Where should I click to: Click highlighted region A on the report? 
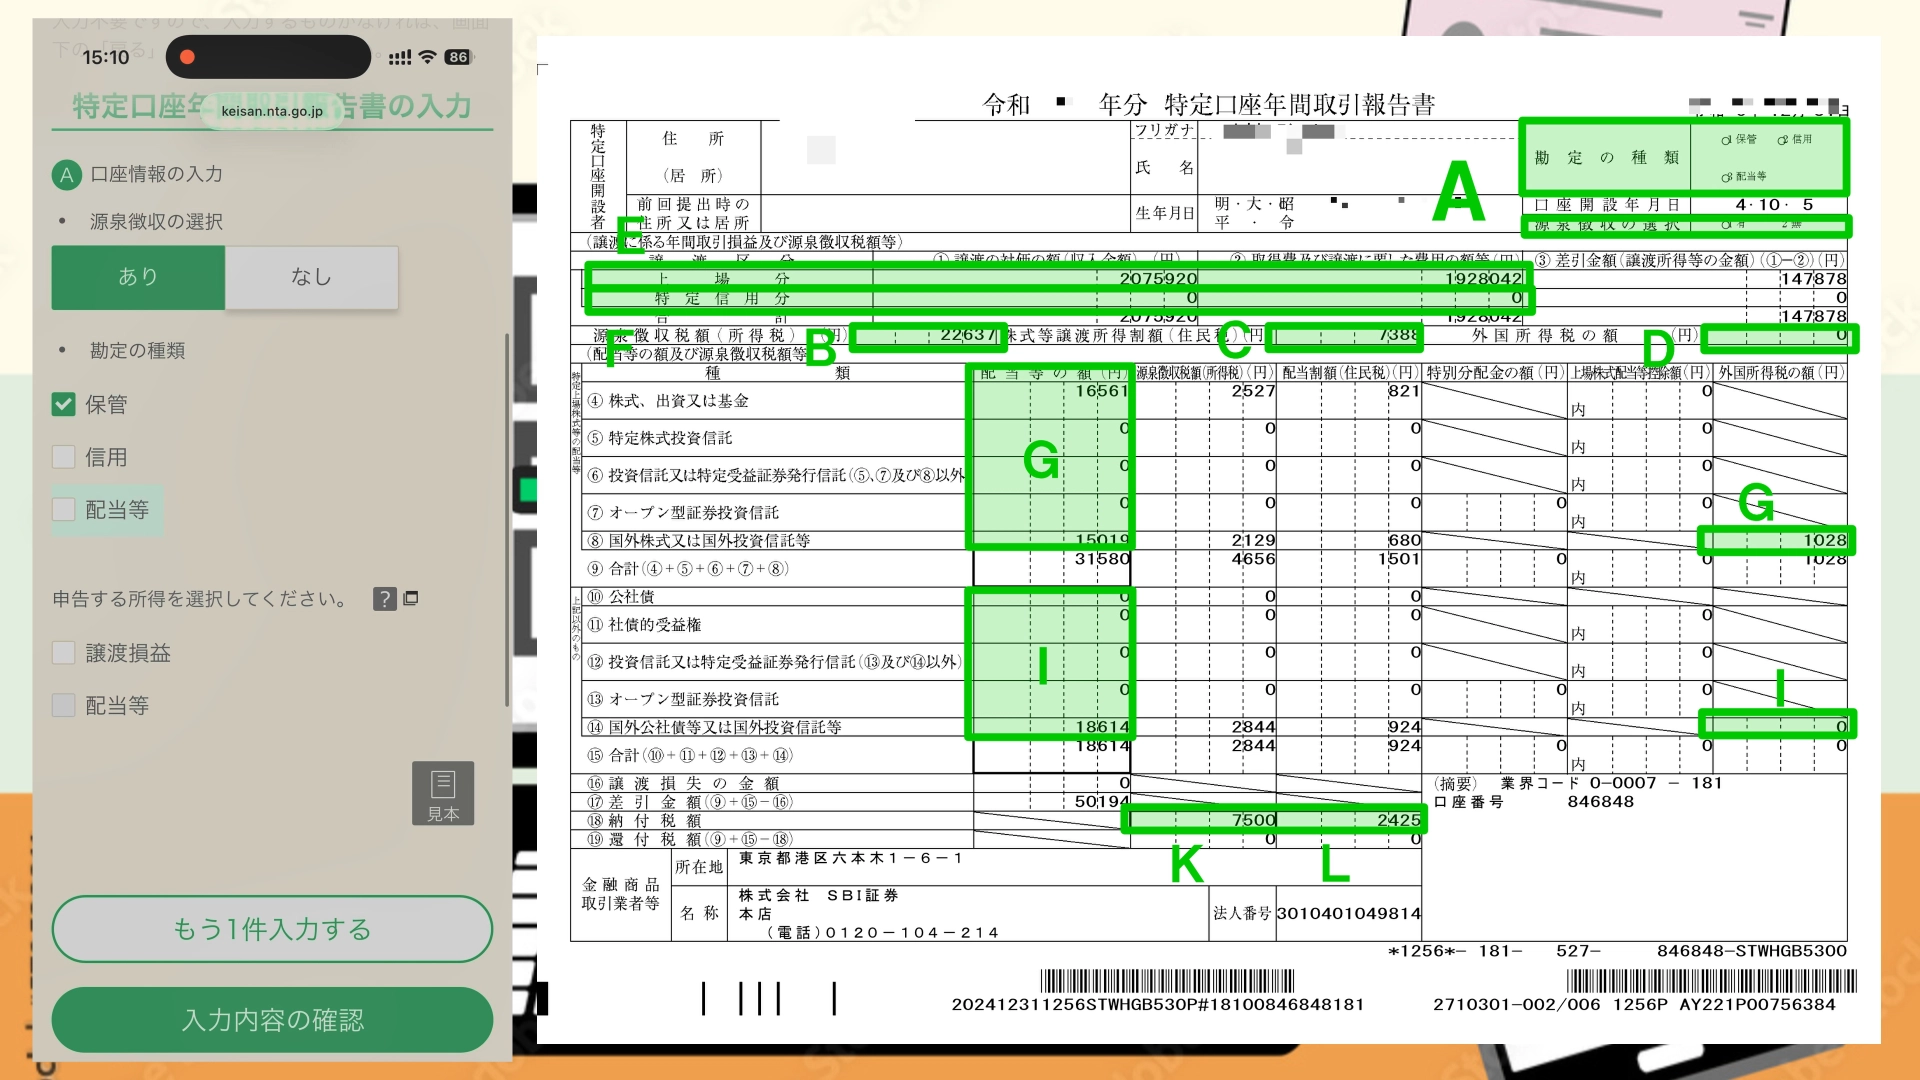(x=1684, y=157)
